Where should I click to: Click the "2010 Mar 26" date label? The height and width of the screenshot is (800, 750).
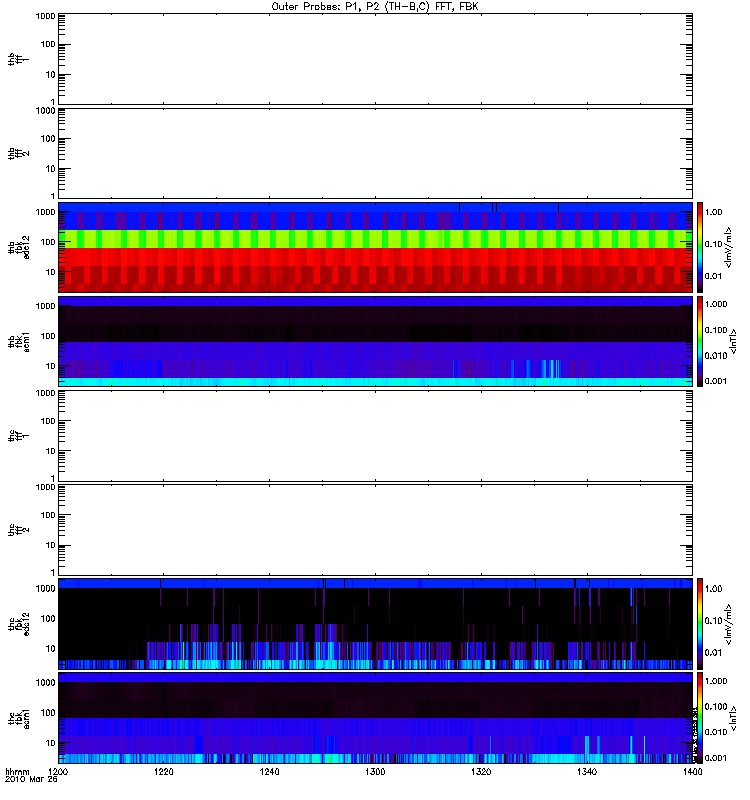tap(32, 780)
